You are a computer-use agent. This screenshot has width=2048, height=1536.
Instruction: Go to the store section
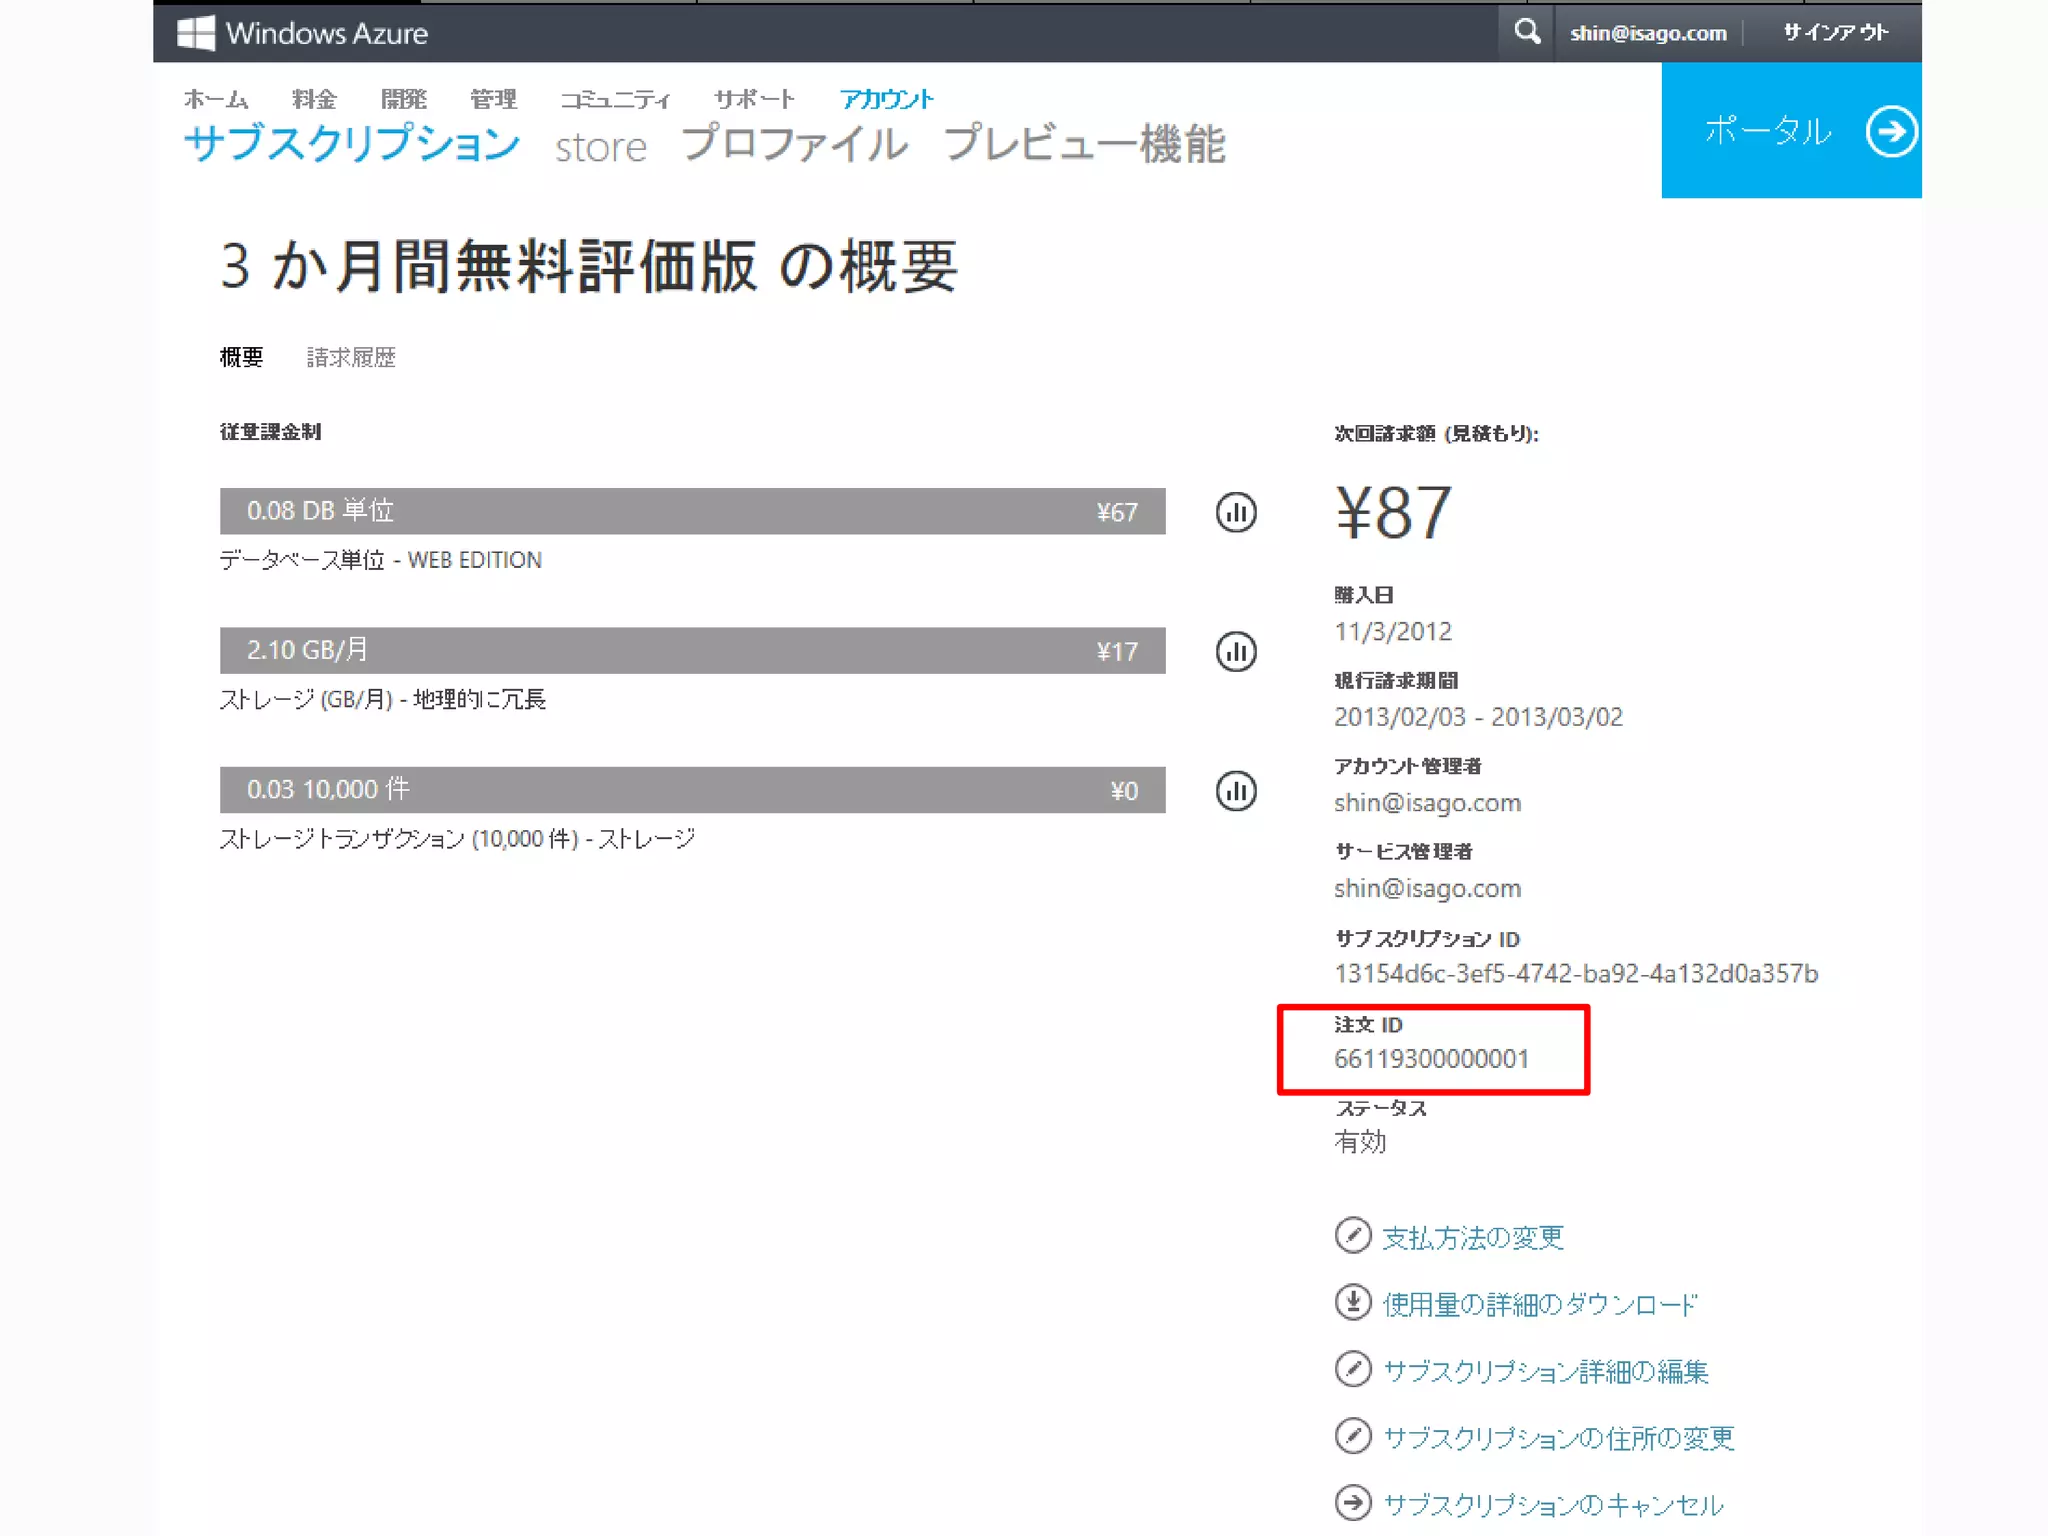click(601, 147)
